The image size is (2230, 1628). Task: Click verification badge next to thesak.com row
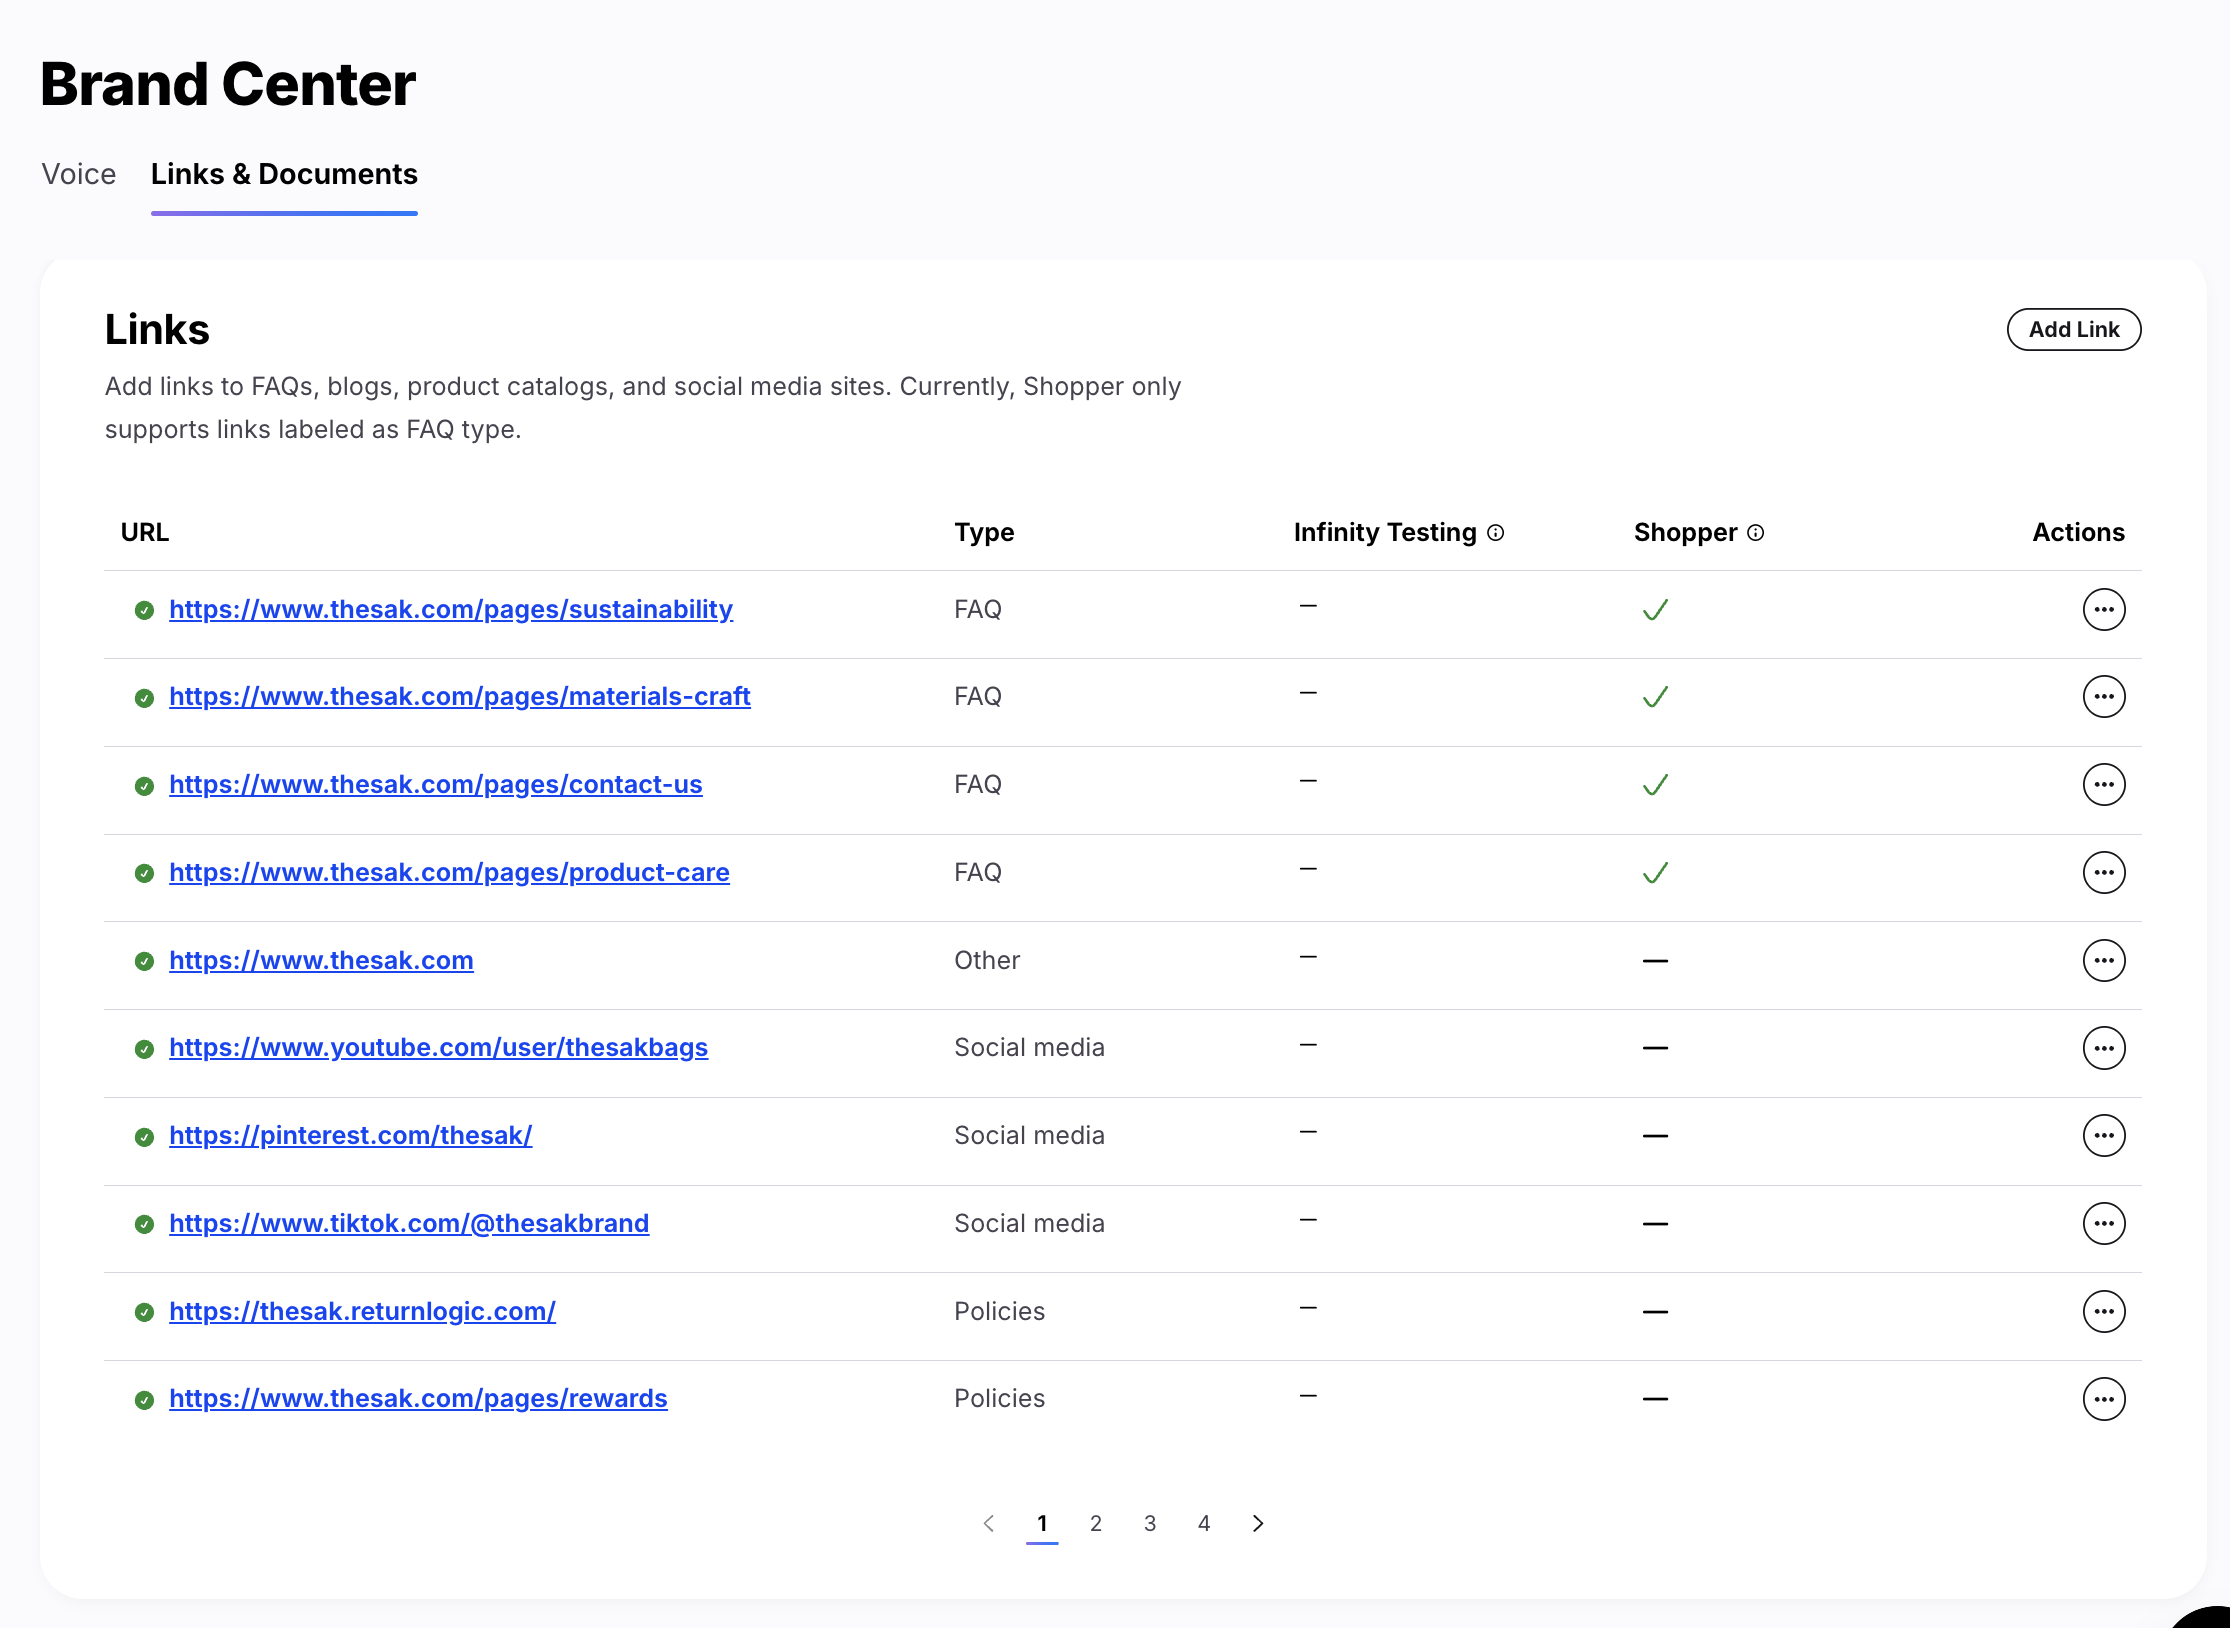coord(144,961)
